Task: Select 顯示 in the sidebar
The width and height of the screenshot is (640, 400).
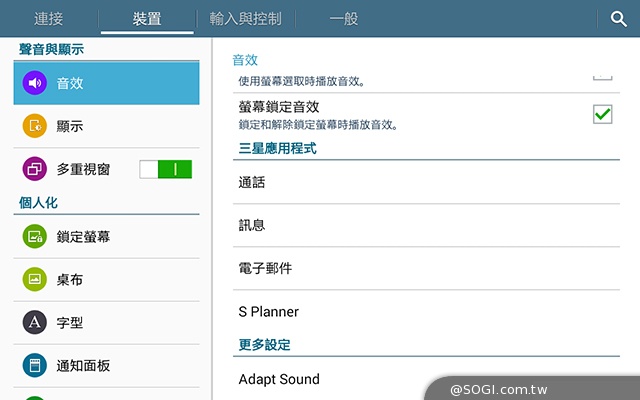Action: [x=107, y=126]
